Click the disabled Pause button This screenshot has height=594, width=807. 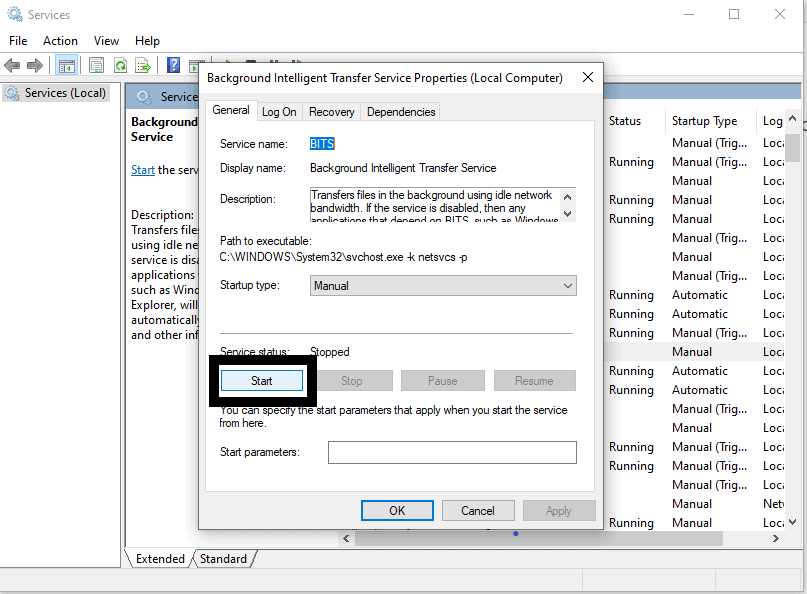click(x=443, y=381)
